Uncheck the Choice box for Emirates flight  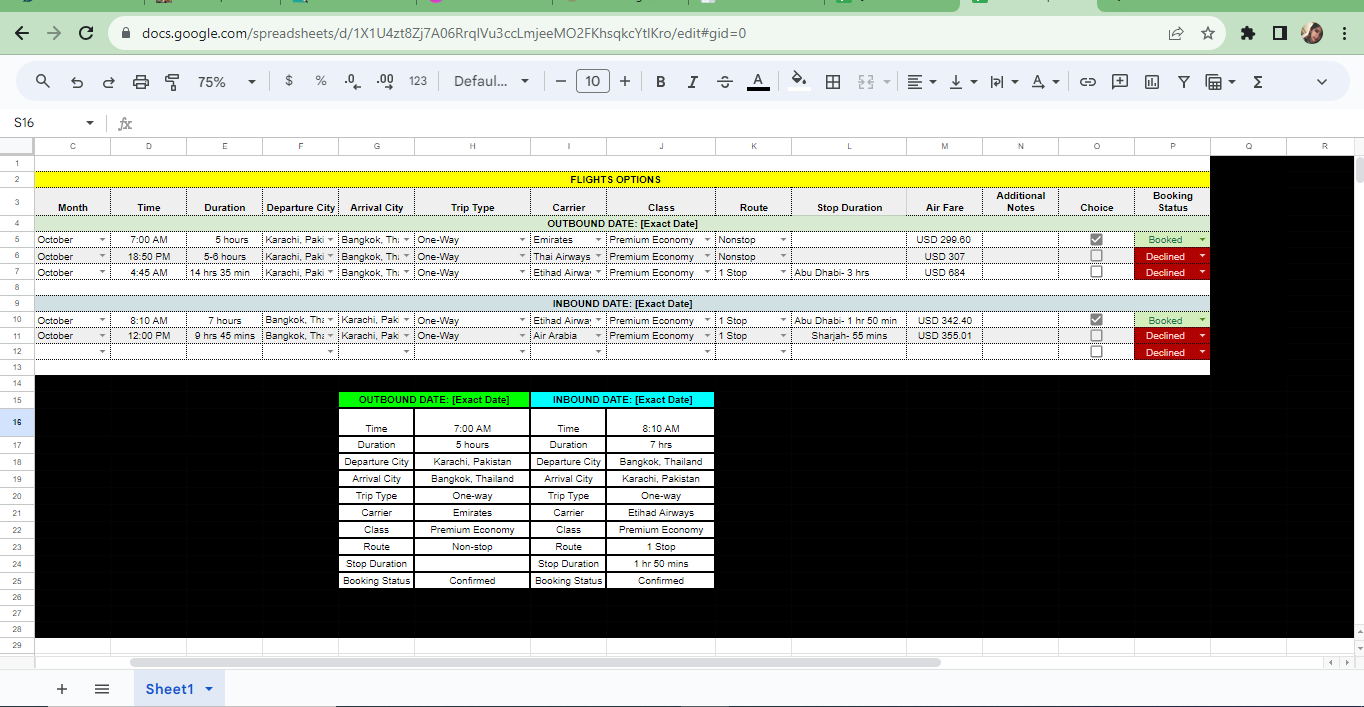tap(1096, 240)
